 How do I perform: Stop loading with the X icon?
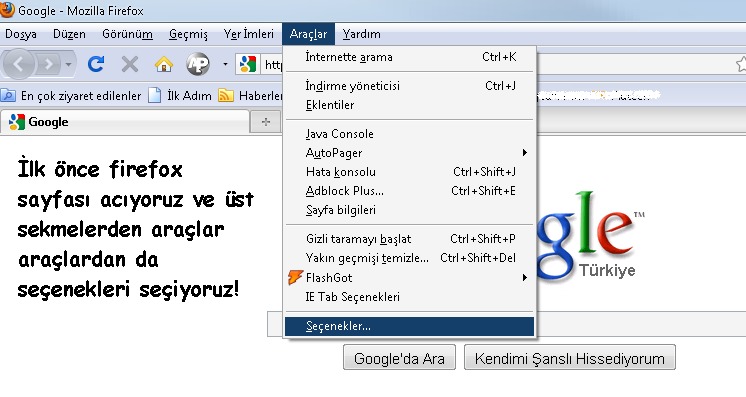[x=130, y=64]
